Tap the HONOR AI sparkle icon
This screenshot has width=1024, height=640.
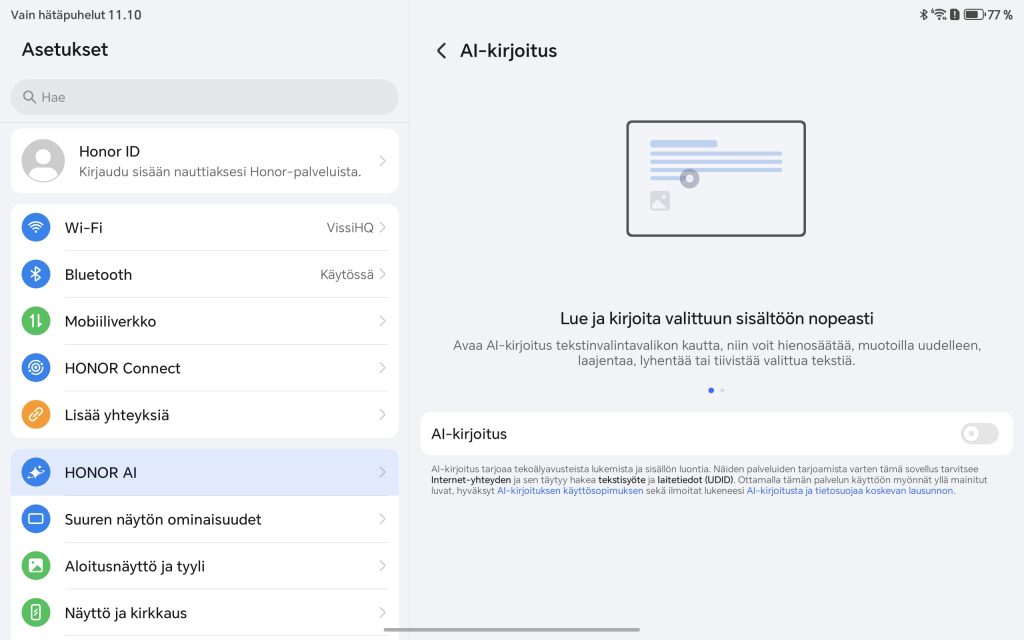(x=36, y=472)
